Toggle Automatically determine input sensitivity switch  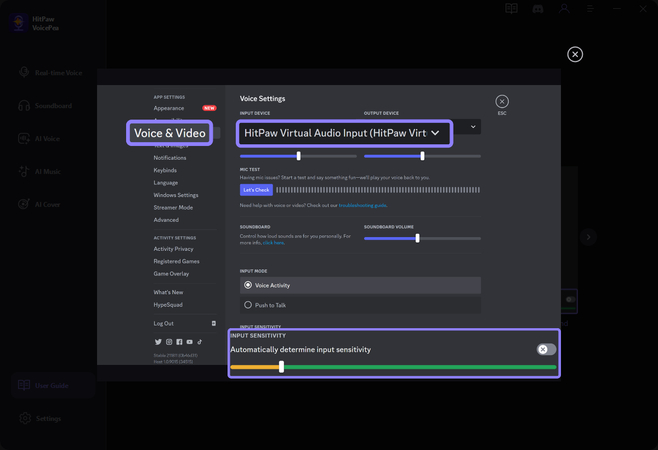pyautogui.click(x=546, y=349)
